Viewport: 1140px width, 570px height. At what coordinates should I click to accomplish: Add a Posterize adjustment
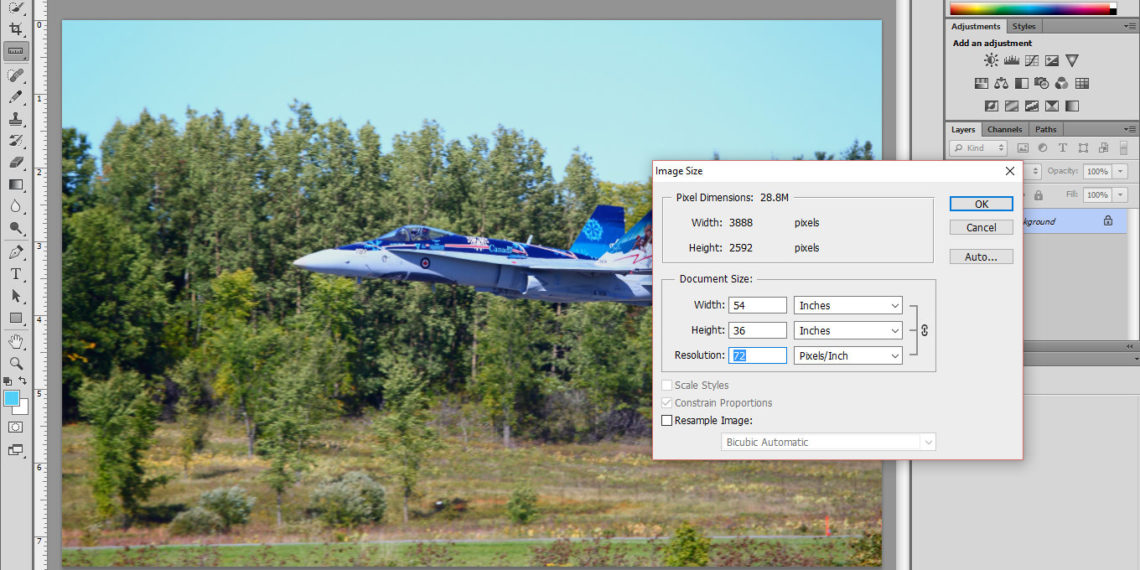coord(1011,106)
